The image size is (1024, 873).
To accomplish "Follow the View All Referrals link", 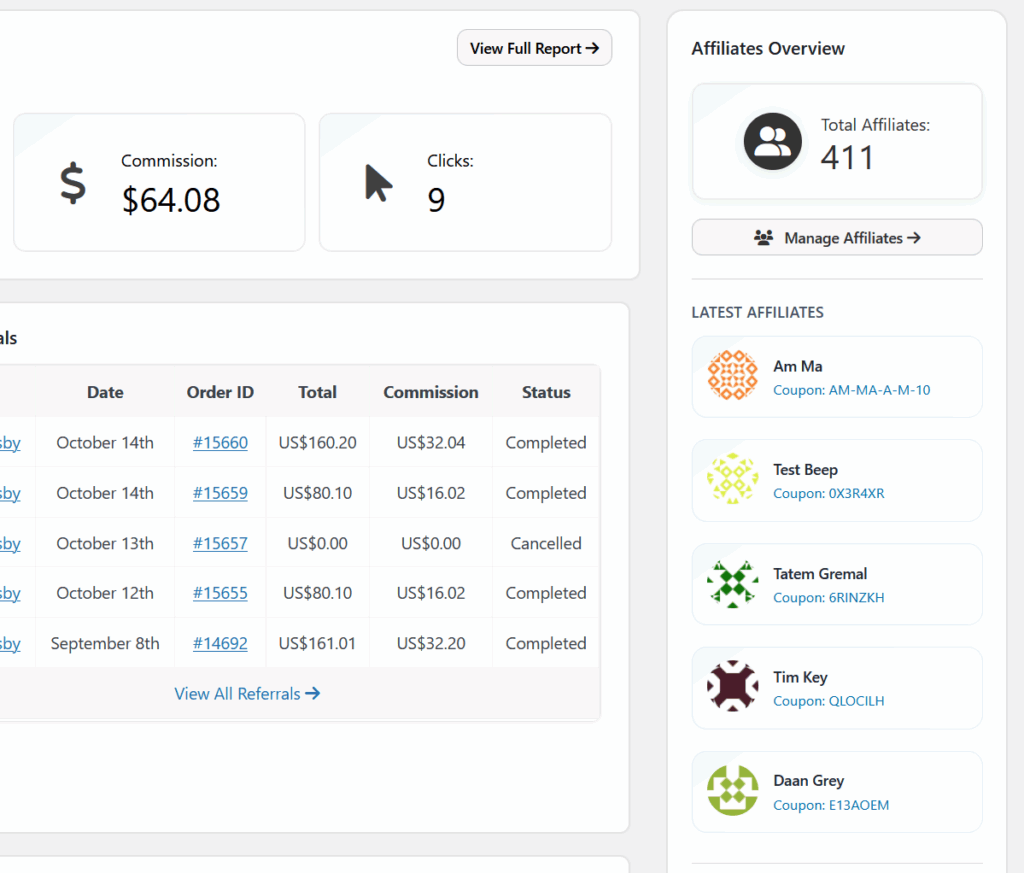I will [x=247, y=694].
